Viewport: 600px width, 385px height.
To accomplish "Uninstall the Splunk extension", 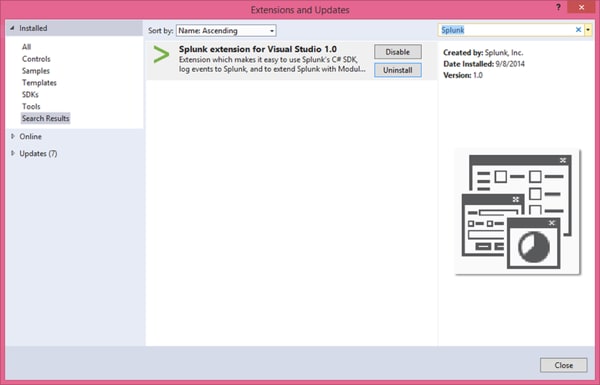I will click(398, 70).
